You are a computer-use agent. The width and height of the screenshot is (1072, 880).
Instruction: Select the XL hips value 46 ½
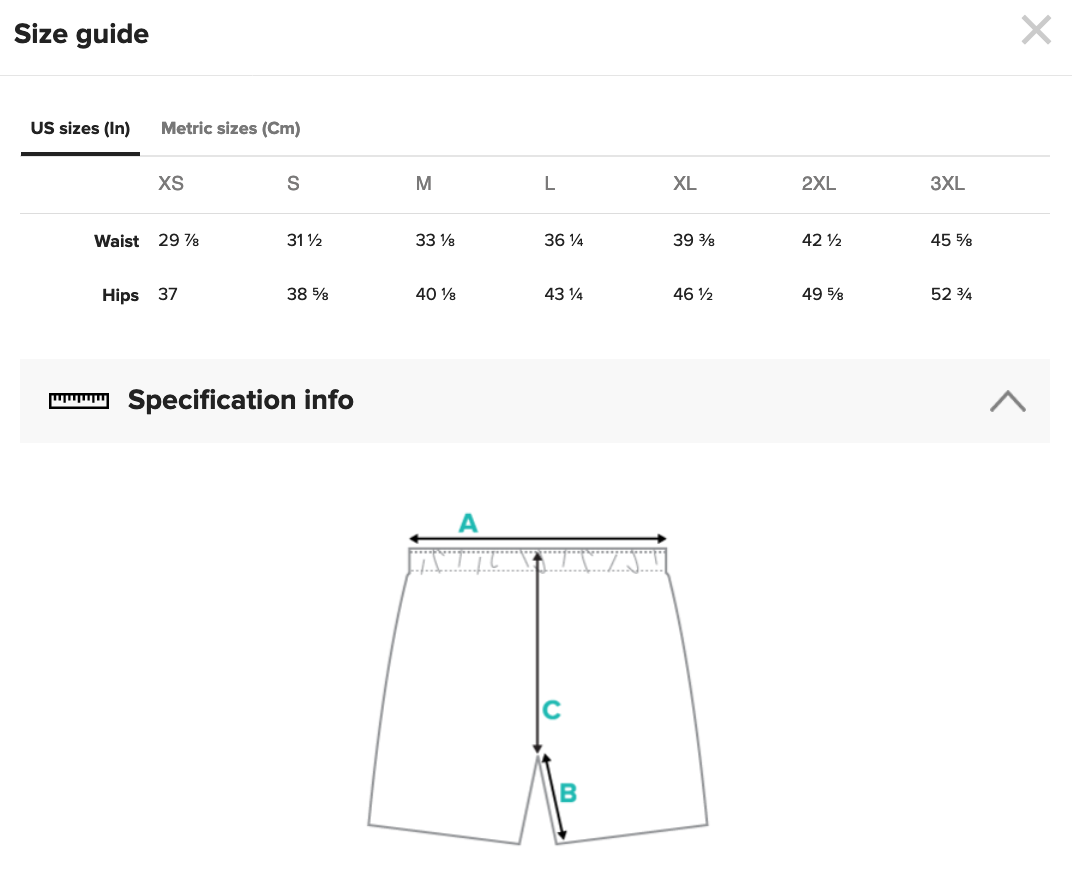[x=693, y=294]
